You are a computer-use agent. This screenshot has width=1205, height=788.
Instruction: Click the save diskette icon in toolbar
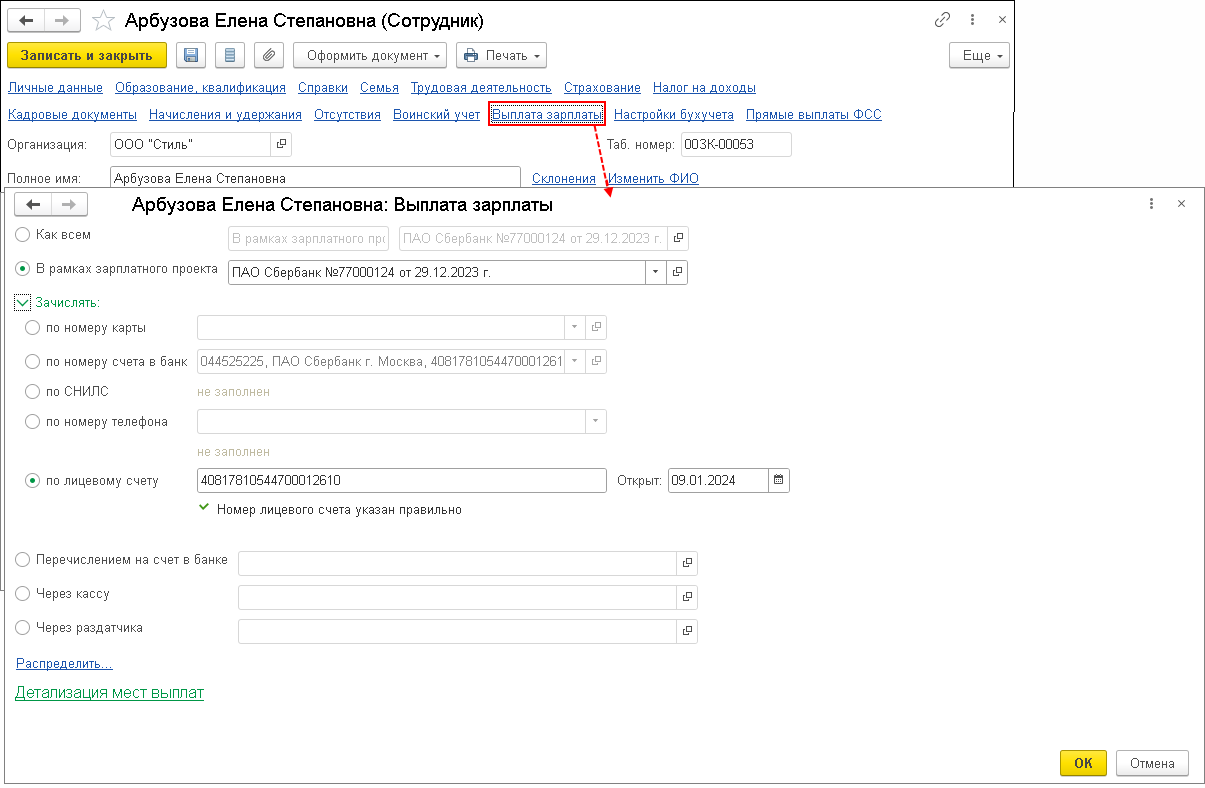coord(191,56)
